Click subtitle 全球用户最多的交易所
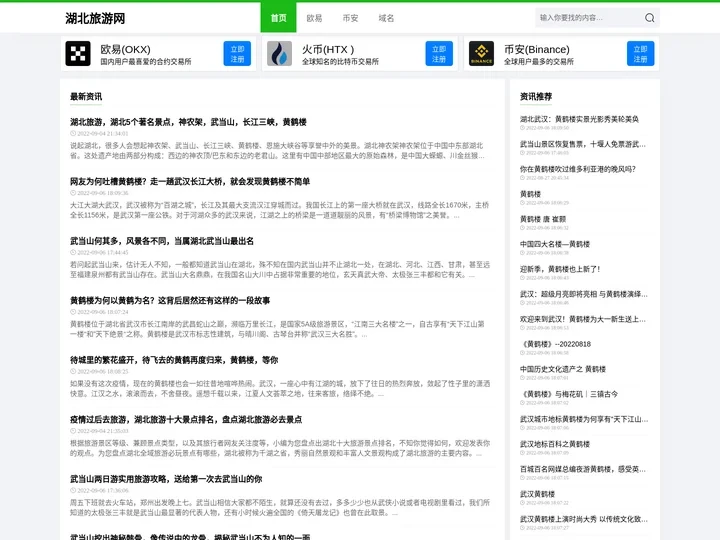The height and width of the screenshot is (540, 720). 539,62
